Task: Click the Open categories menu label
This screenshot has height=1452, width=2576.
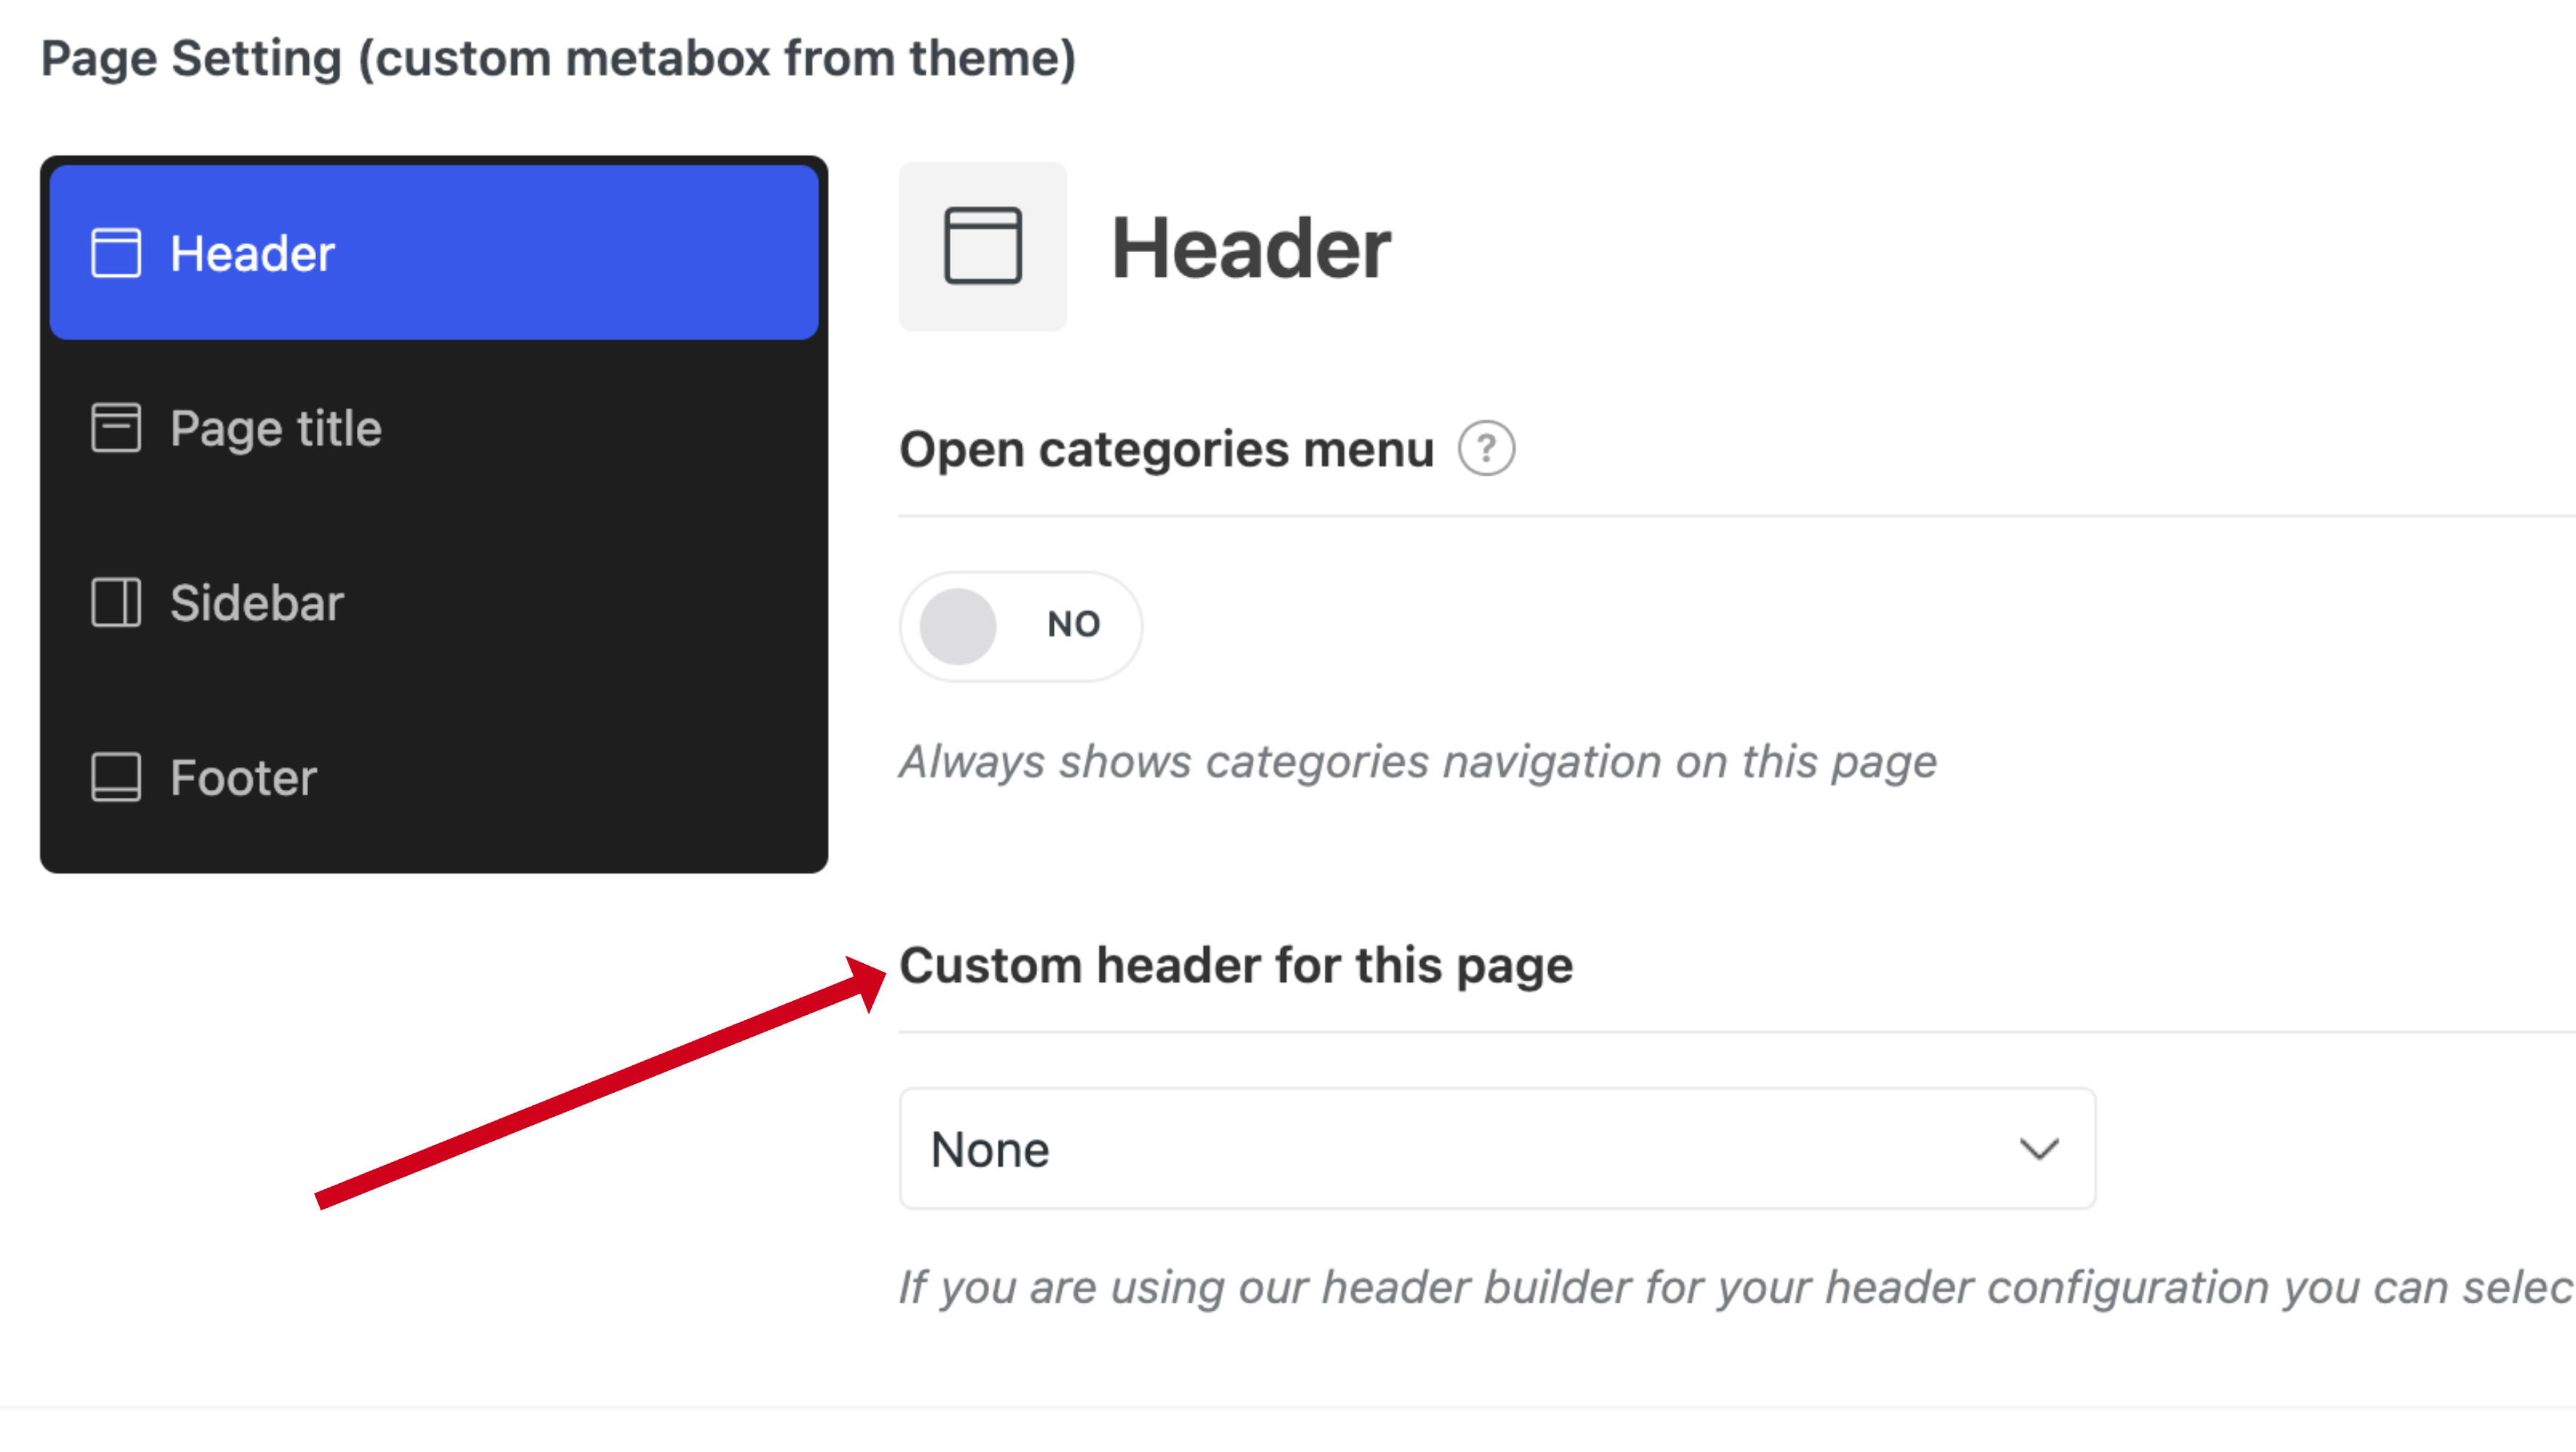Action: (x=1166, y=449)
